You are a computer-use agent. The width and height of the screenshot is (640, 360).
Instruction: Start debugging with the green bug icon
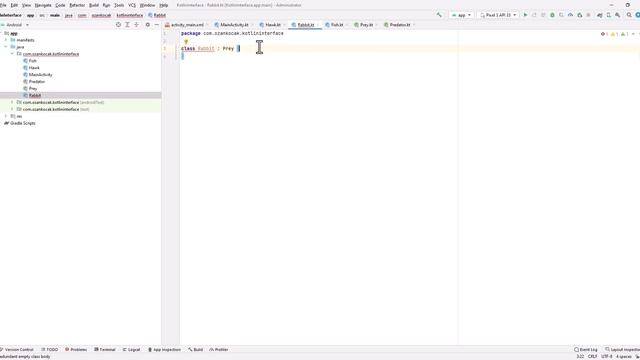[552, 15]
